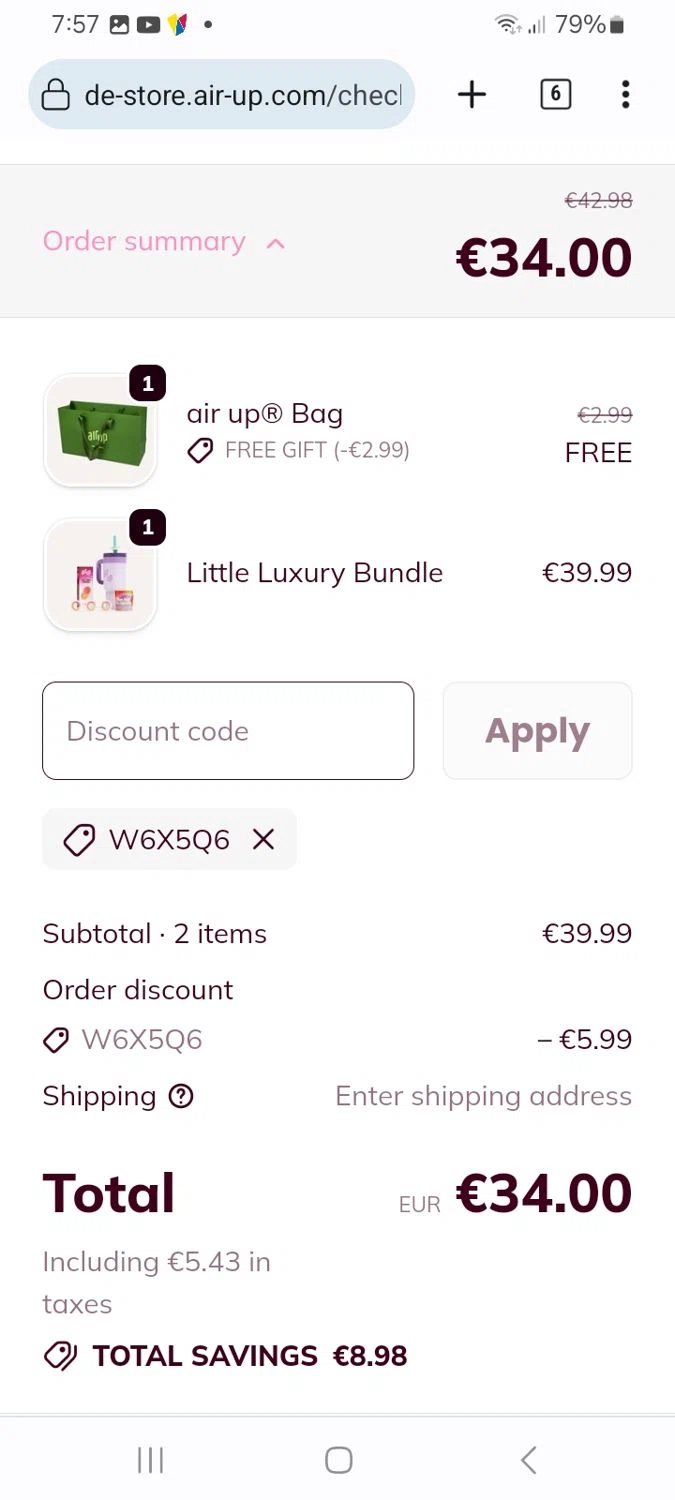Tap the shipping help question mark icon
This screenshot has height=1500, width=675.
(181, 1096)
